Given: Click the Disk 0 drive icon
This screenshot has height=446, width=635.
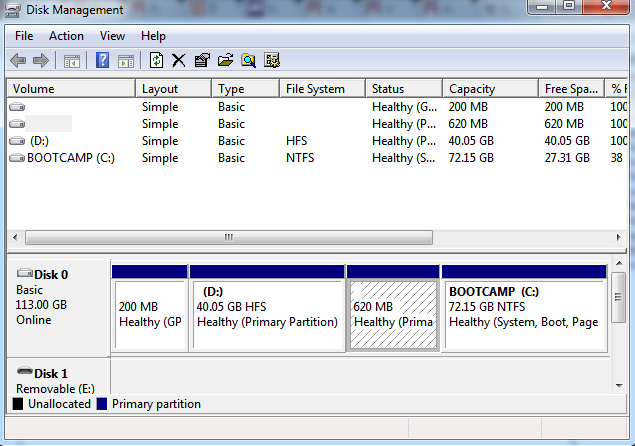Looking at the screenshot, I should (25, 273).
